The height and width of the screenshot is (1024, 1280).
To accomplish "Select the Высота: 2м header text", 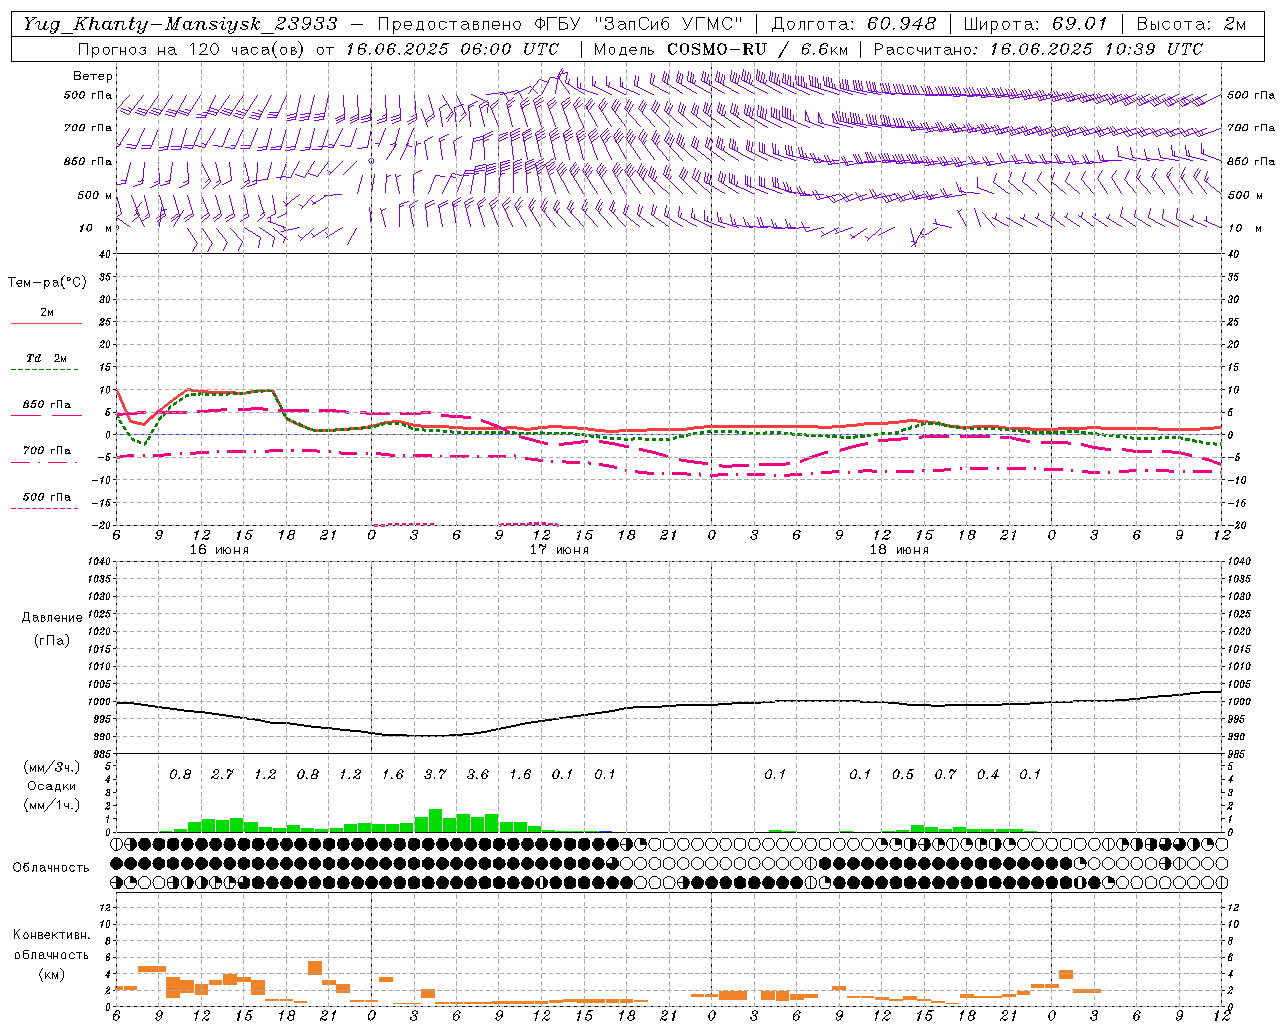I will [1191, 24].
